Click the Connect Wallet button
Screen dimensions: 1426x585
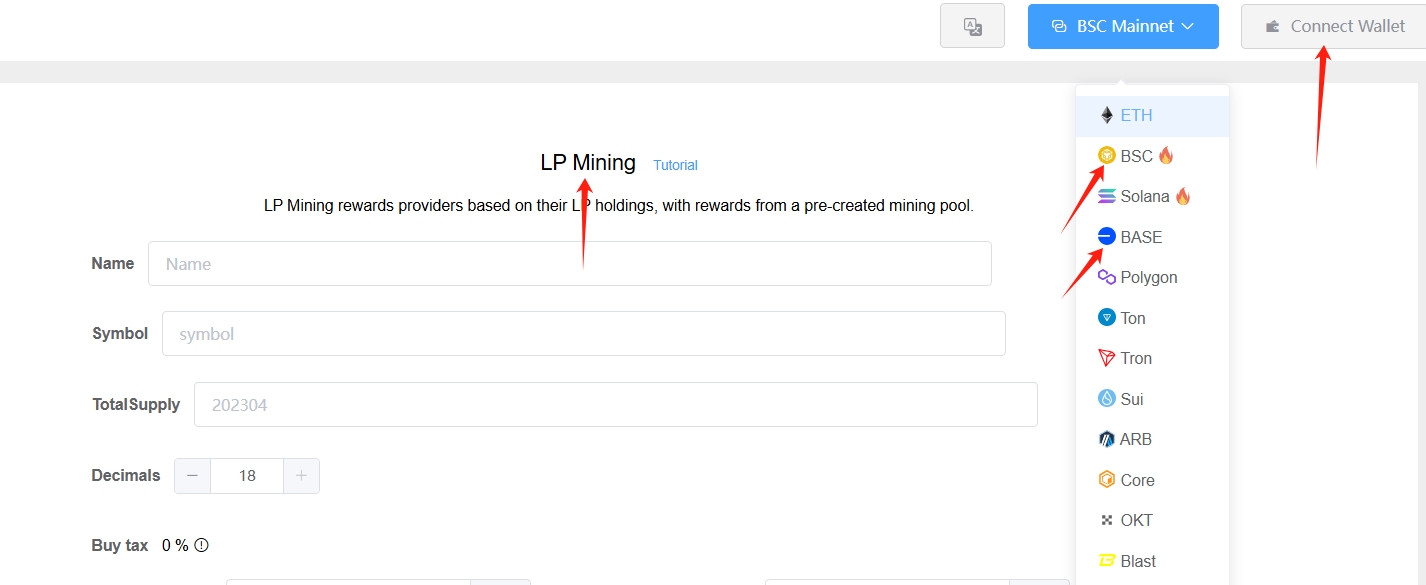(1334, 27)
